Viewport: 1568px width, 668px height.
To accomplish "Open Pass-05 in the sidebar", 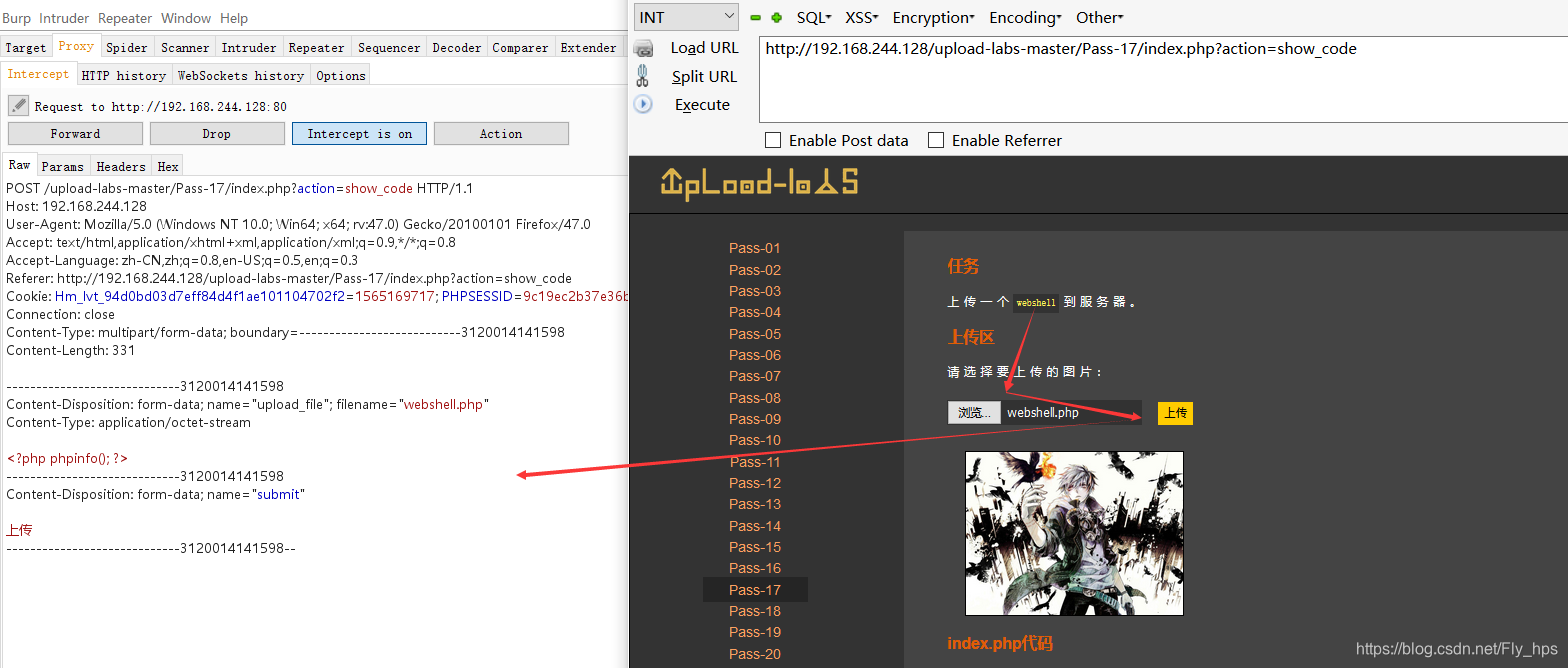I will (755, 334).
